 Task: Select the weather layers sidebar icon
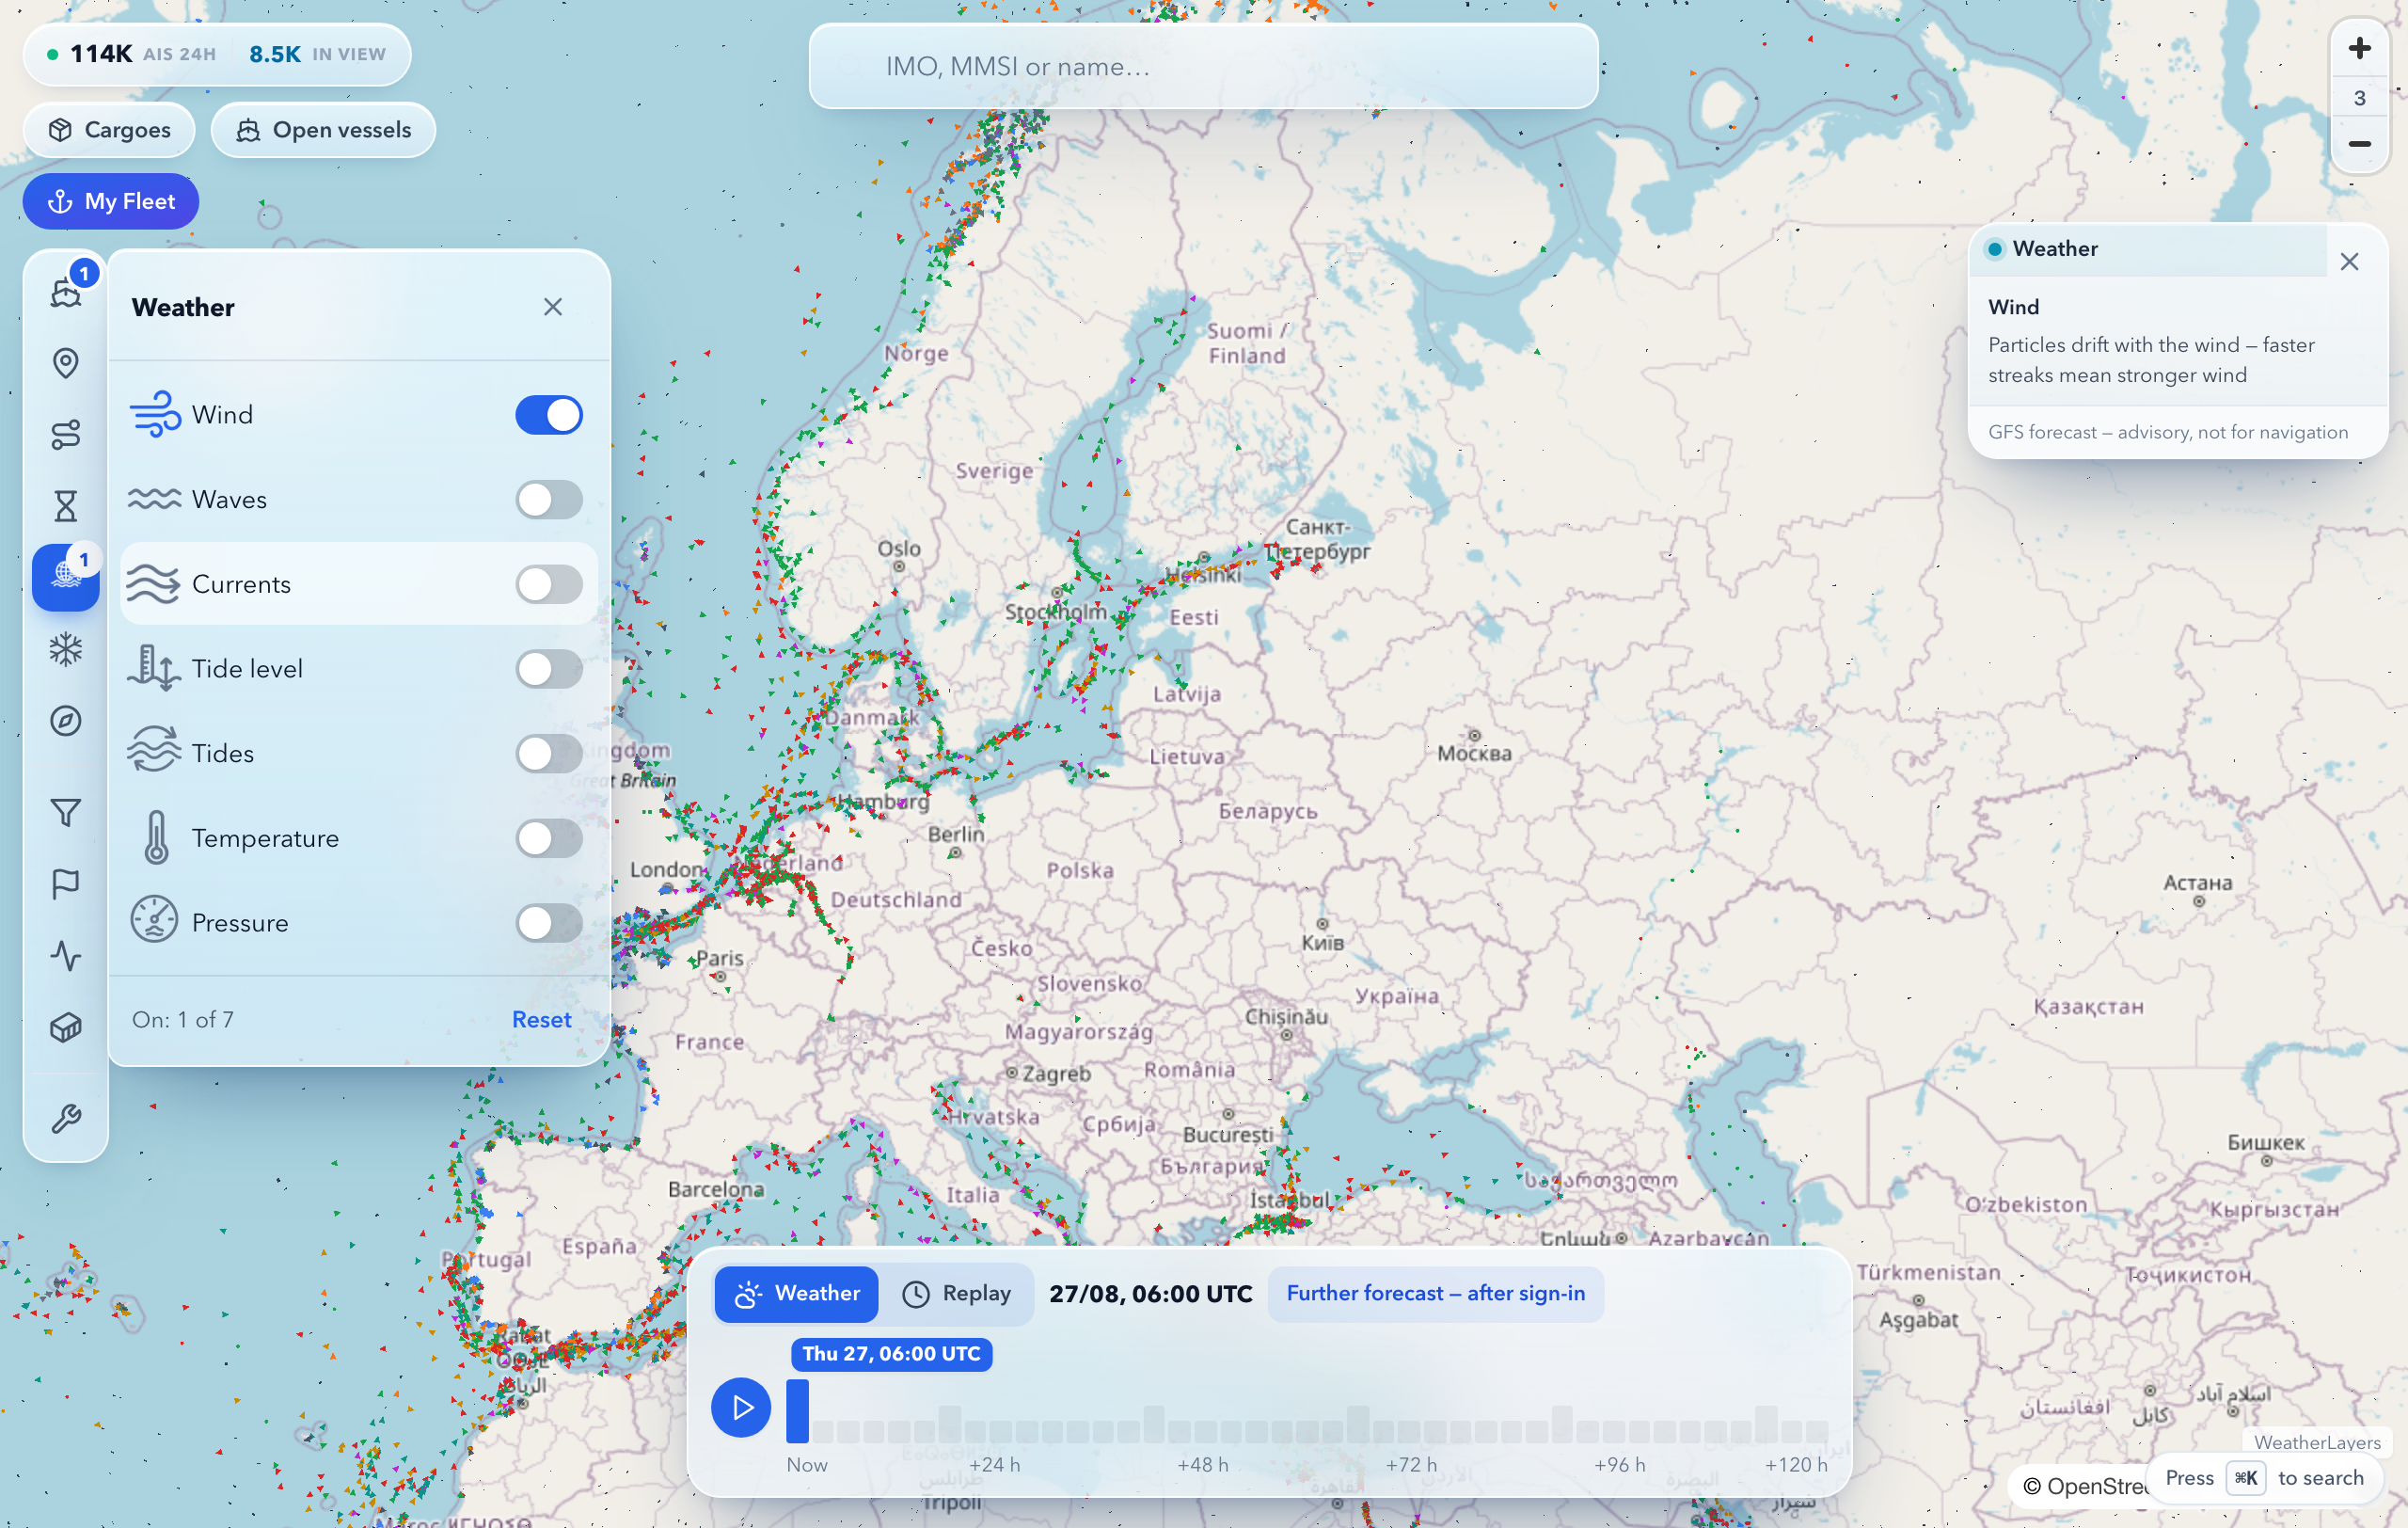point(66,577)
